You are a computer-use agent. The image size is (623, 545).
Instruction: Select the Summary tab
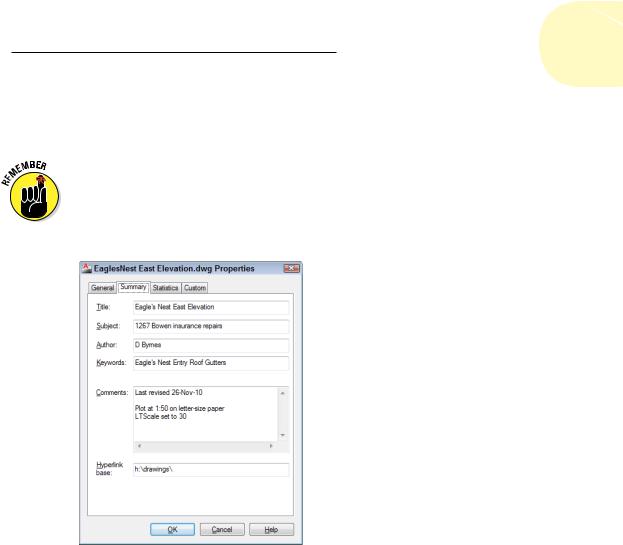[134, 287]
